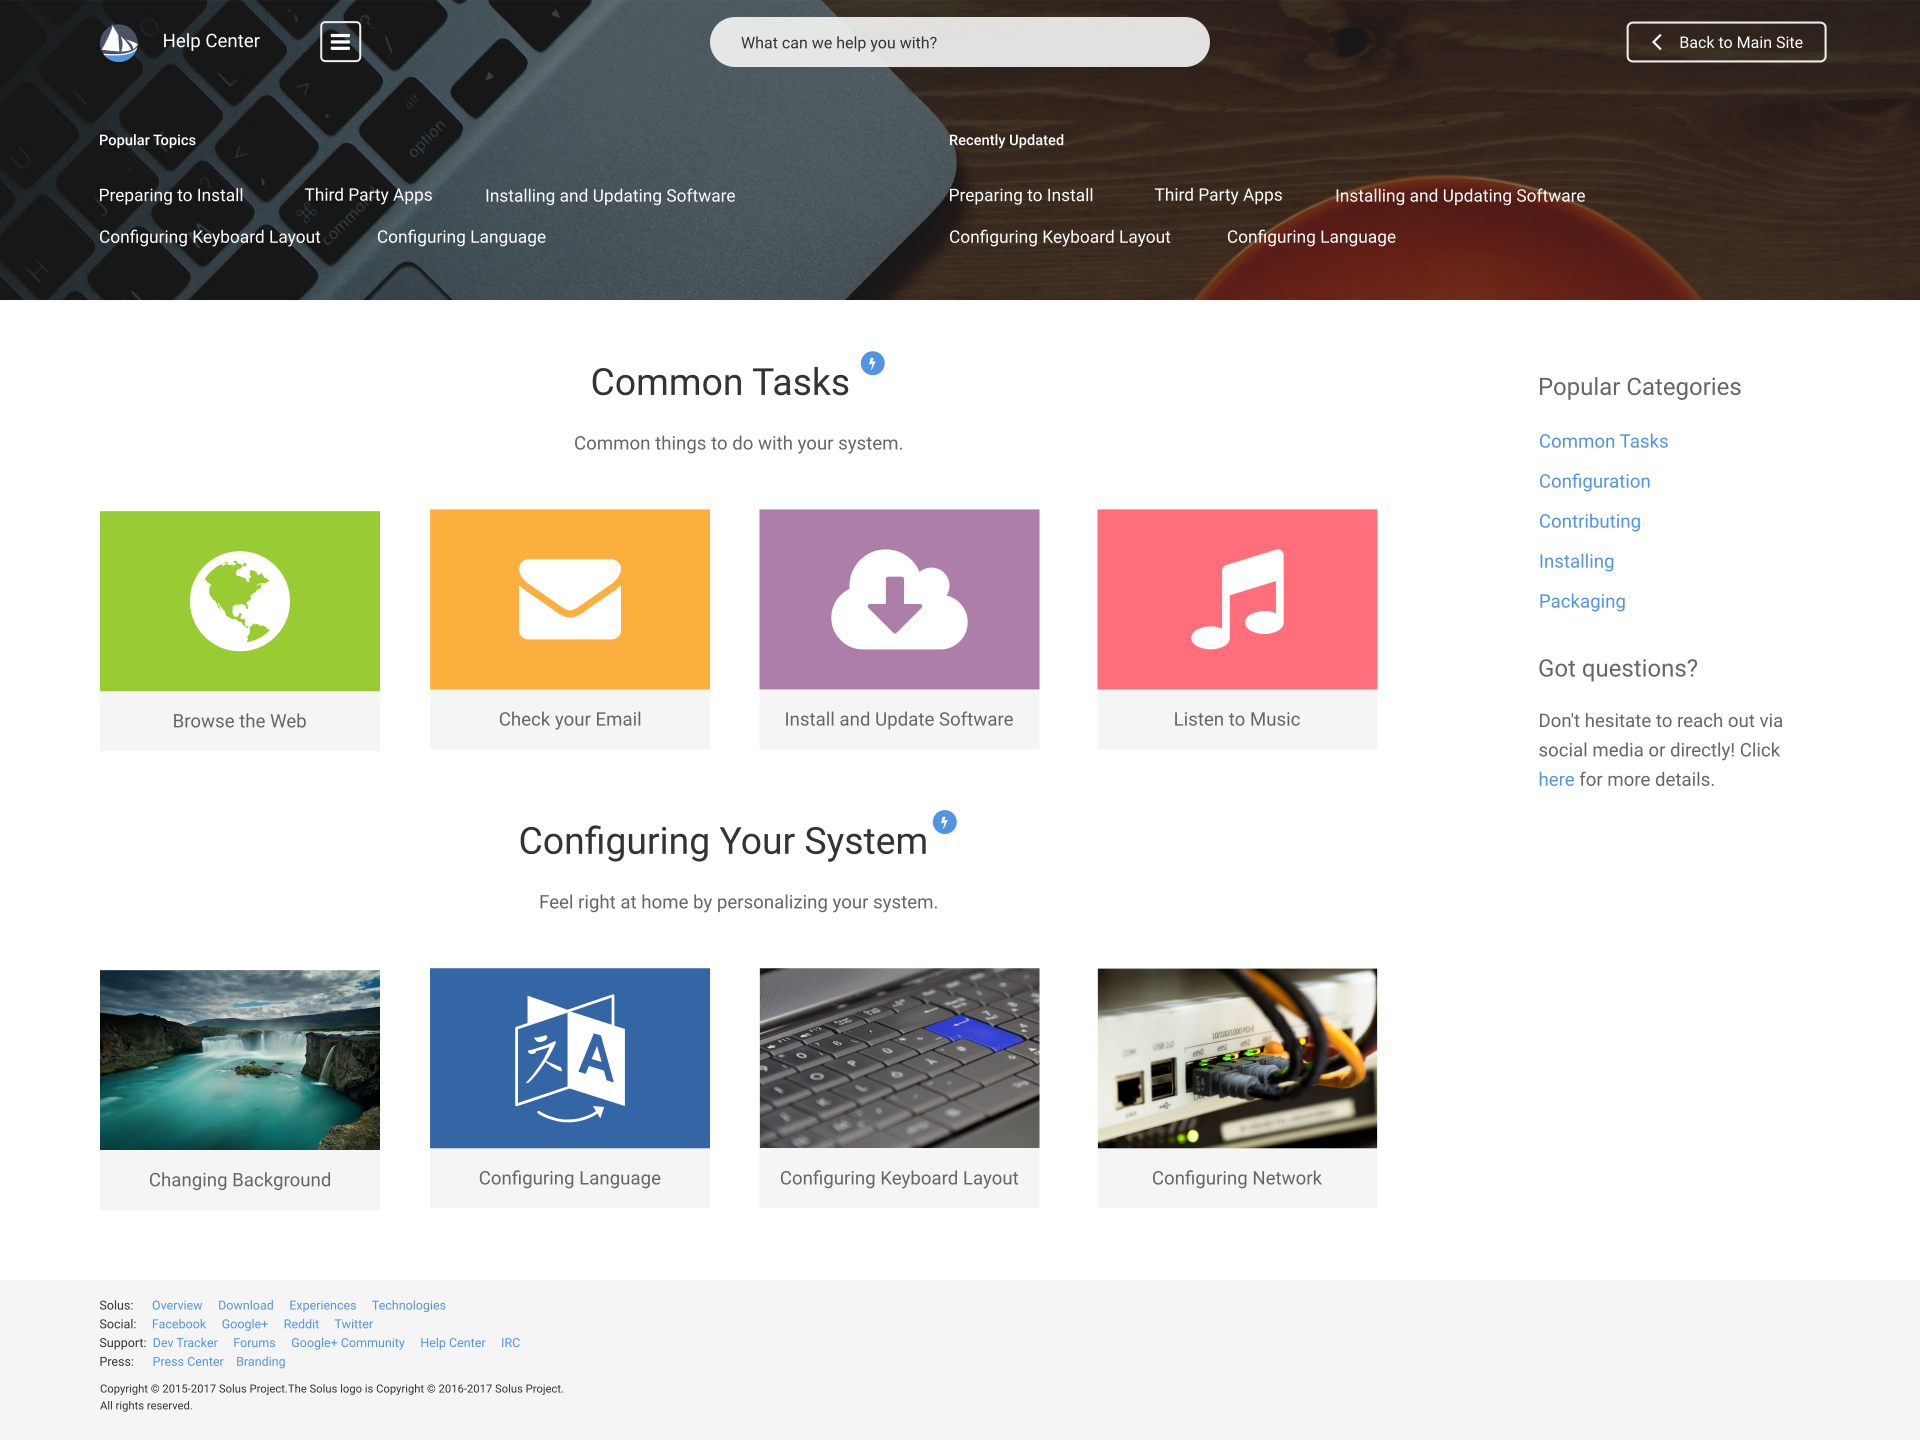Open Installing and Updating Software under Popular Topics
The image size is (1920, 1440).
pos(610,196)
